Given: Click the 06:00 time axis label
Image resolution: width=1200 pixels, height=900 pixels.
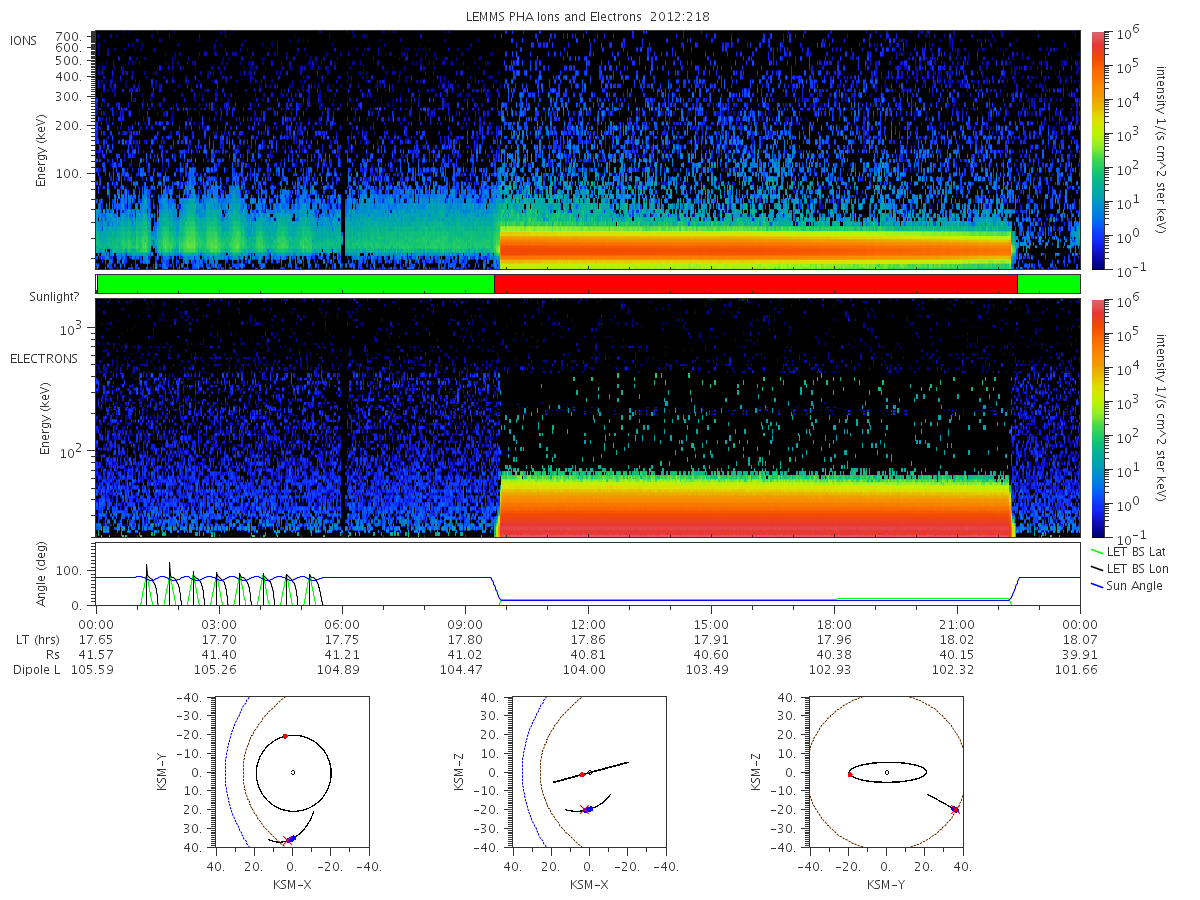Looking at the screenshot, I should 343,622.
